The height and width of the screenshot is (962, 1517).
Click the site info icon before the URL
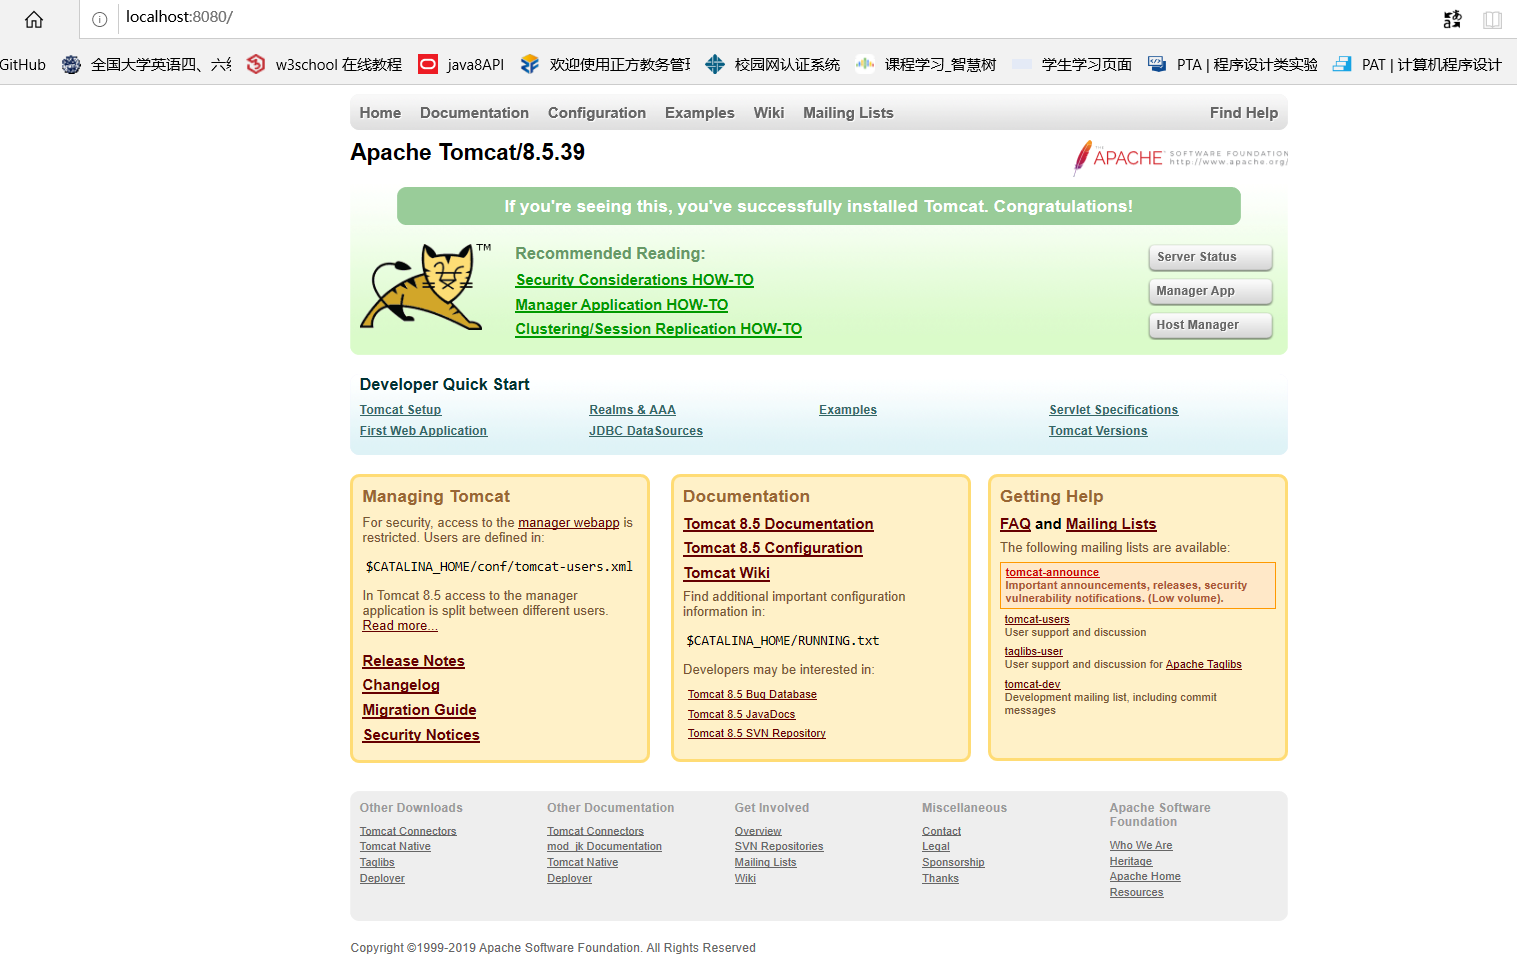(100, 19)
